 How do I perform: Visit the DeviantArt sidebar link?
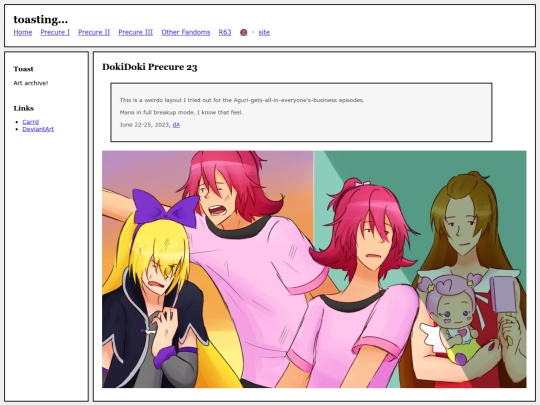(x=38, y=129)
